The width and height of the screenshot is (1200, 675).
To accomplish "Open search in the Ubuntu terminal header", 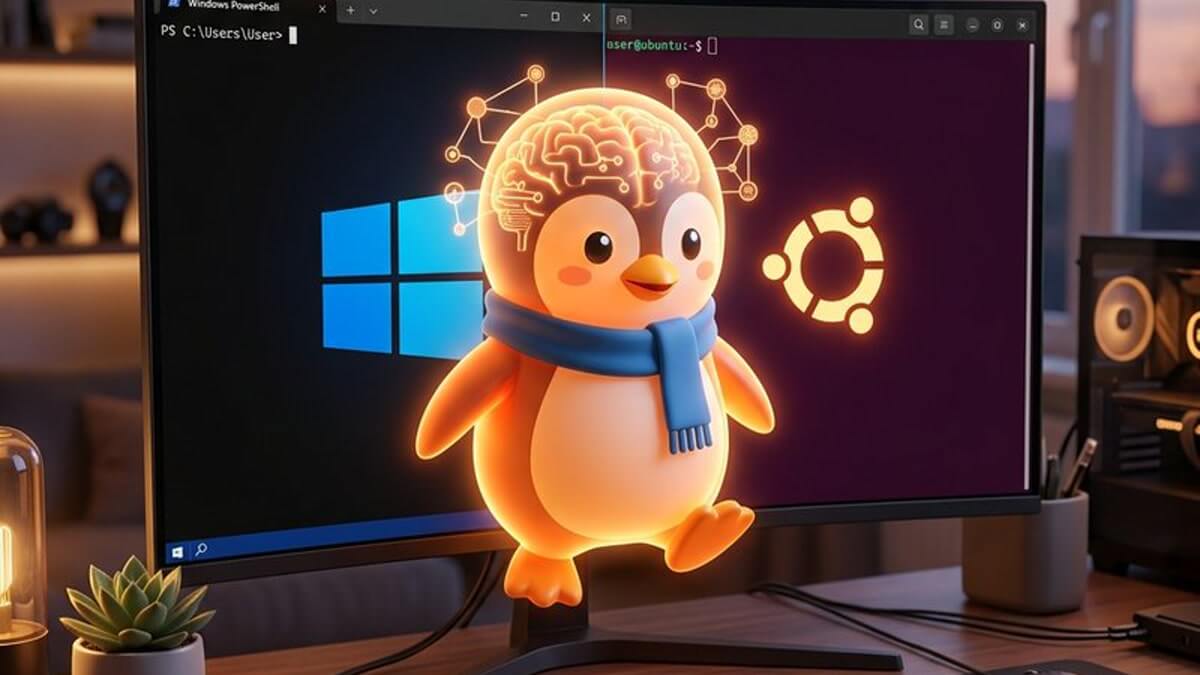I will 919,24.
